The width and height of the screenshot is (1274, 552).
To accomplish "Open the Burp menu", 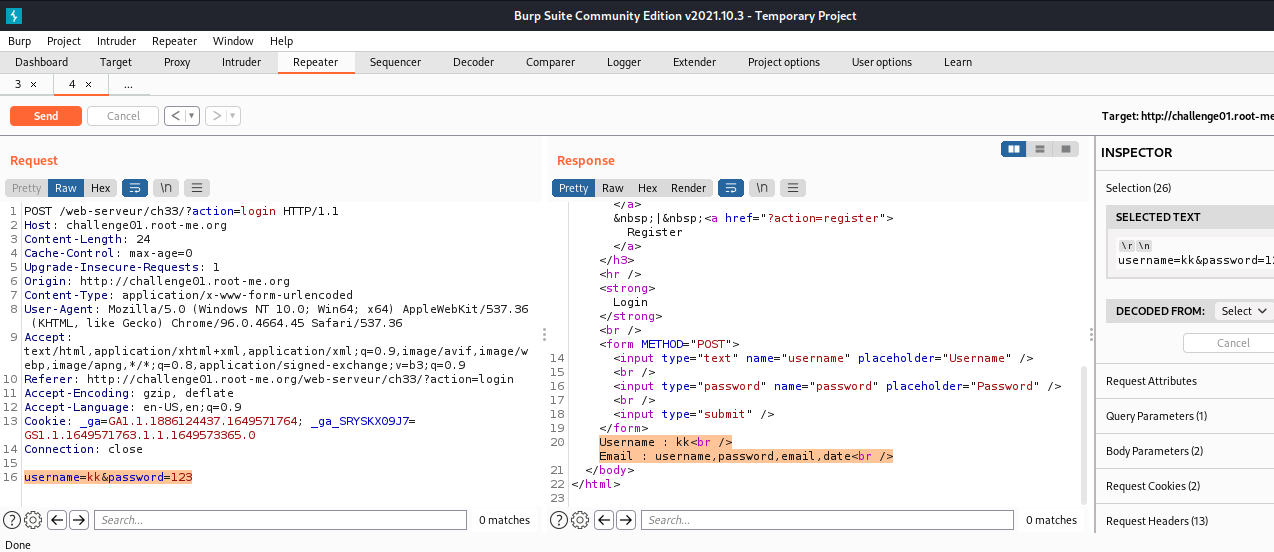I will (x=20, y=41).
